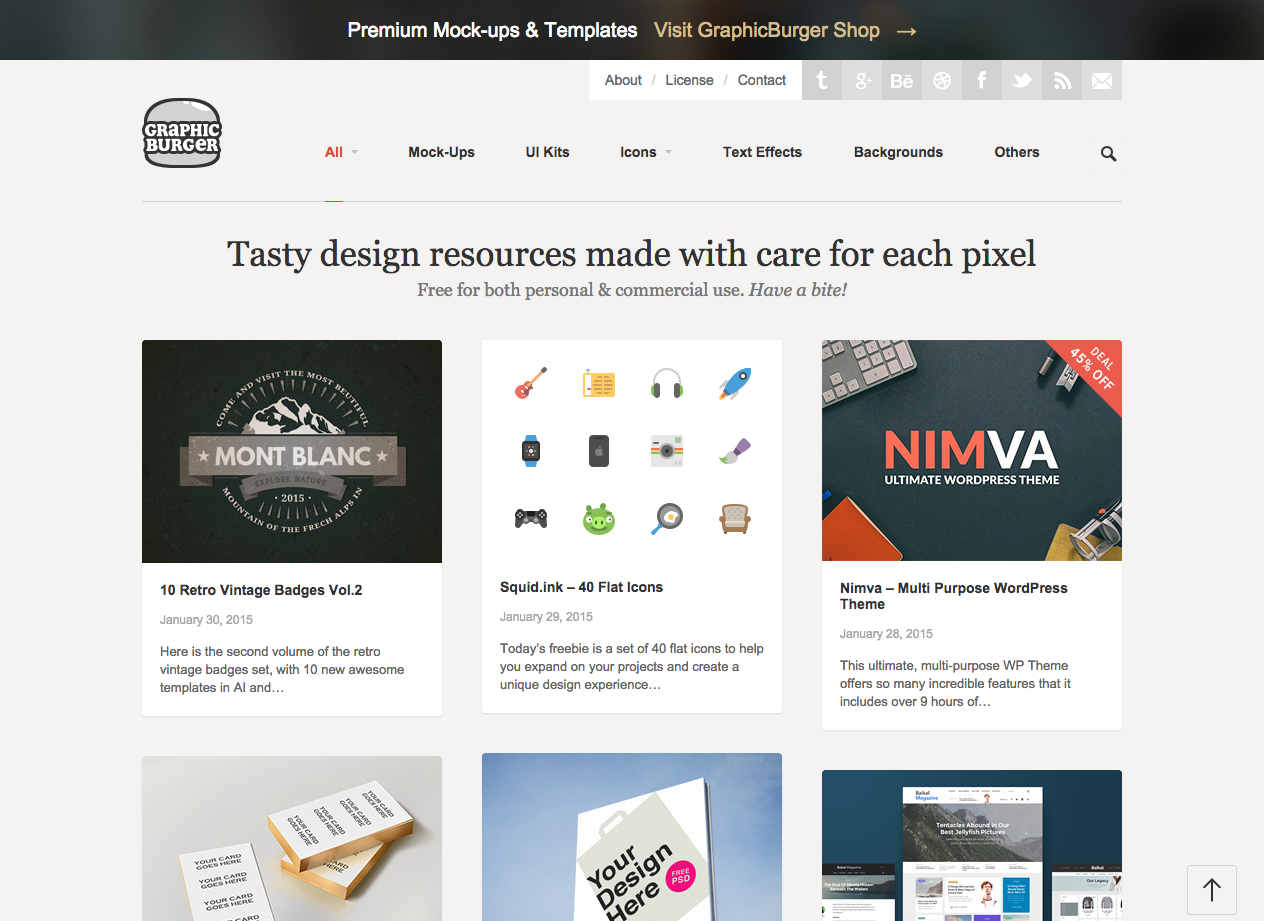Subscribe via the RSS feed icon
This screenshot has width=1264, height=921.
(1062, 80)
